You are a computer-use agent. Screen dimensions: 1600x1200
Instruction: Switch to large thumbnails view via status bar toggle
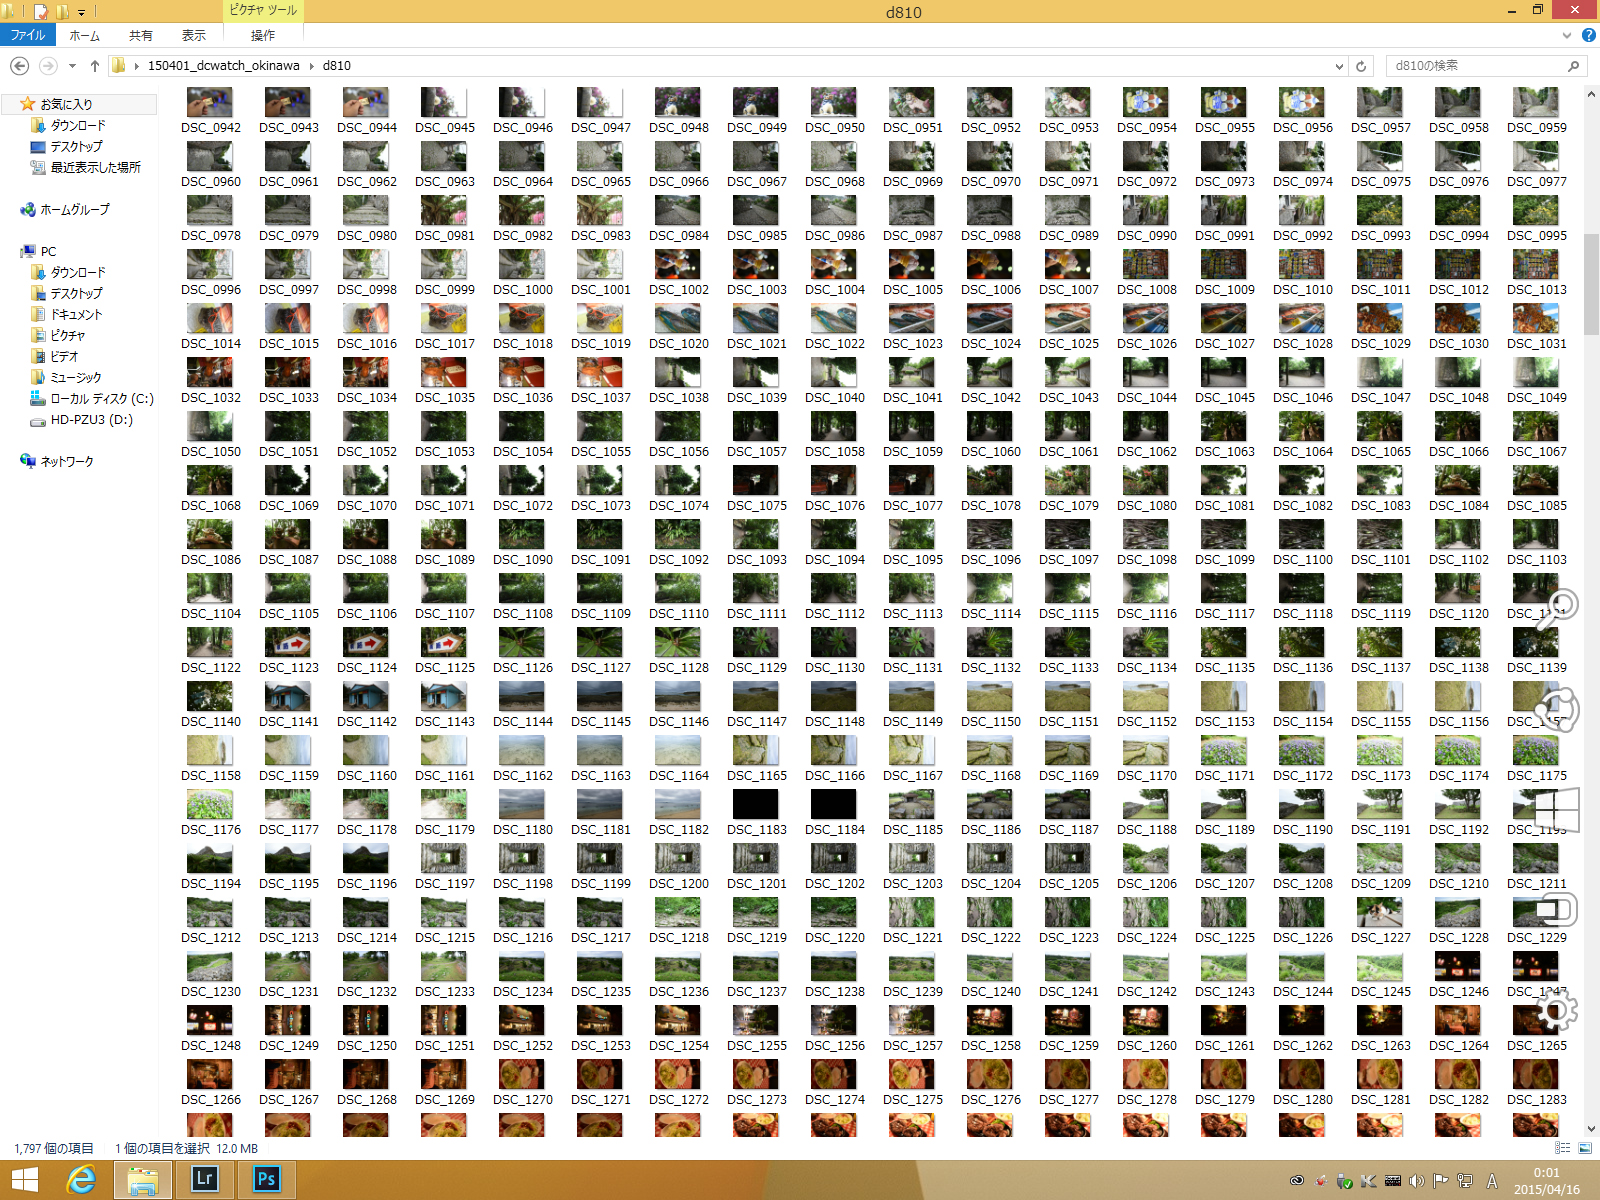pyautogui.click(x=1585, y=1148)
